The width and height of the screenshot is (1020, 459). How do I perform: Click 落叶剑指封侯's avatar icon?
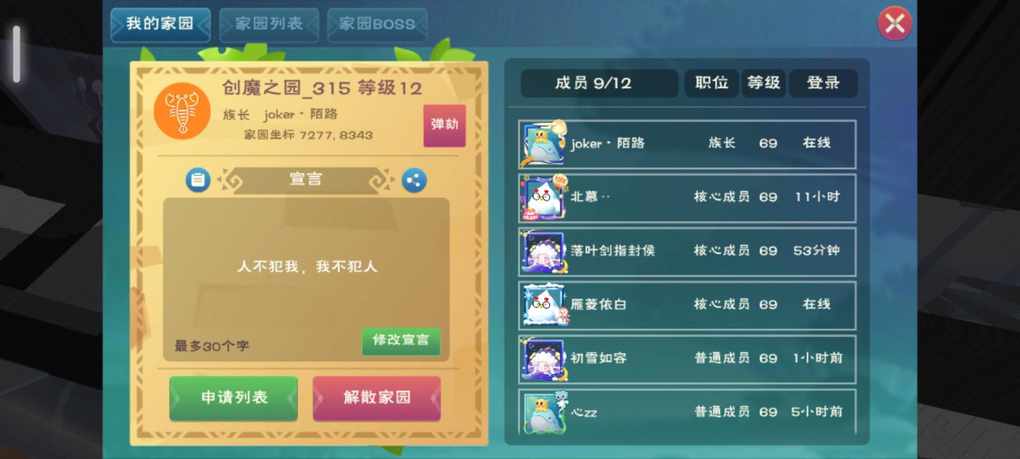(x=541, y=252)
